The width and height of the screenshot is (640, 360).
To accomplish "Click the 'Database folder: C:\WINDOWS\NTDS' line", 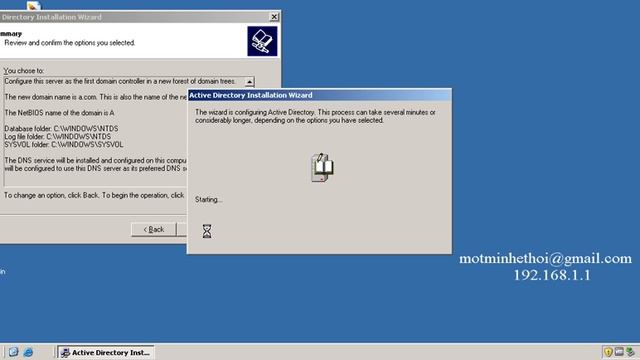I will tap(61, 129).
